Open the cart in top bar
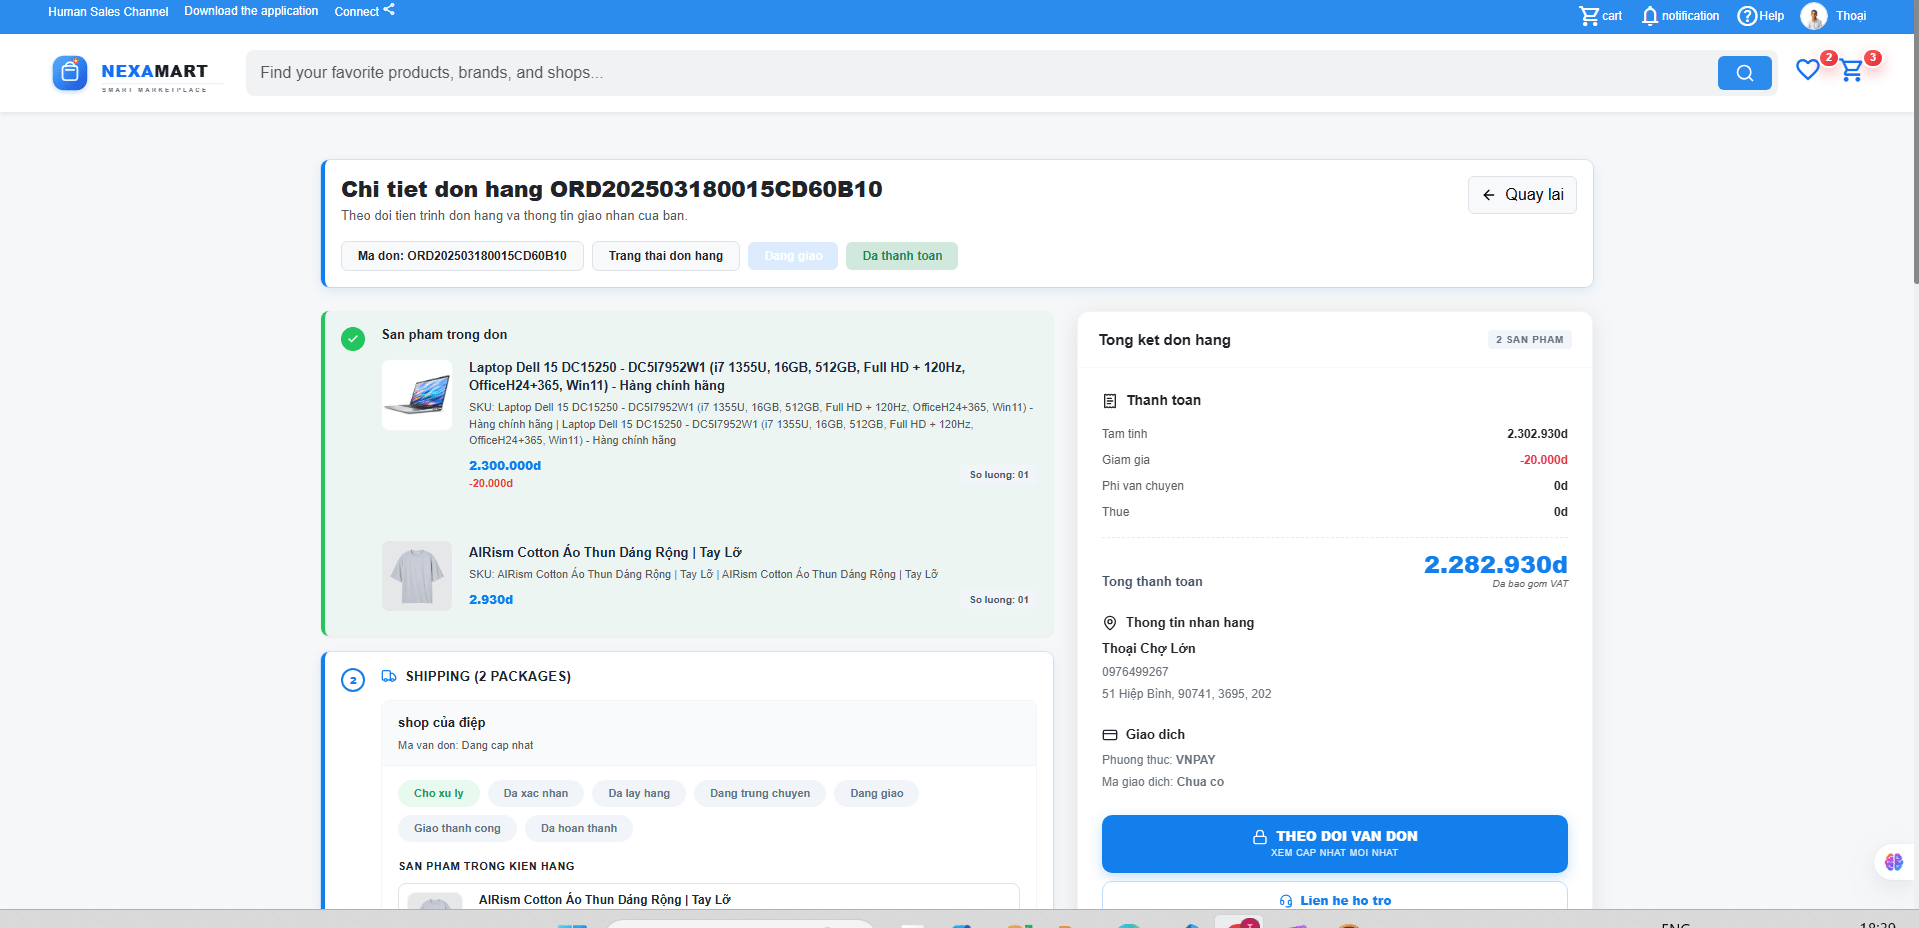The height and width of the screenshot is (928, 1919). 1600,16
